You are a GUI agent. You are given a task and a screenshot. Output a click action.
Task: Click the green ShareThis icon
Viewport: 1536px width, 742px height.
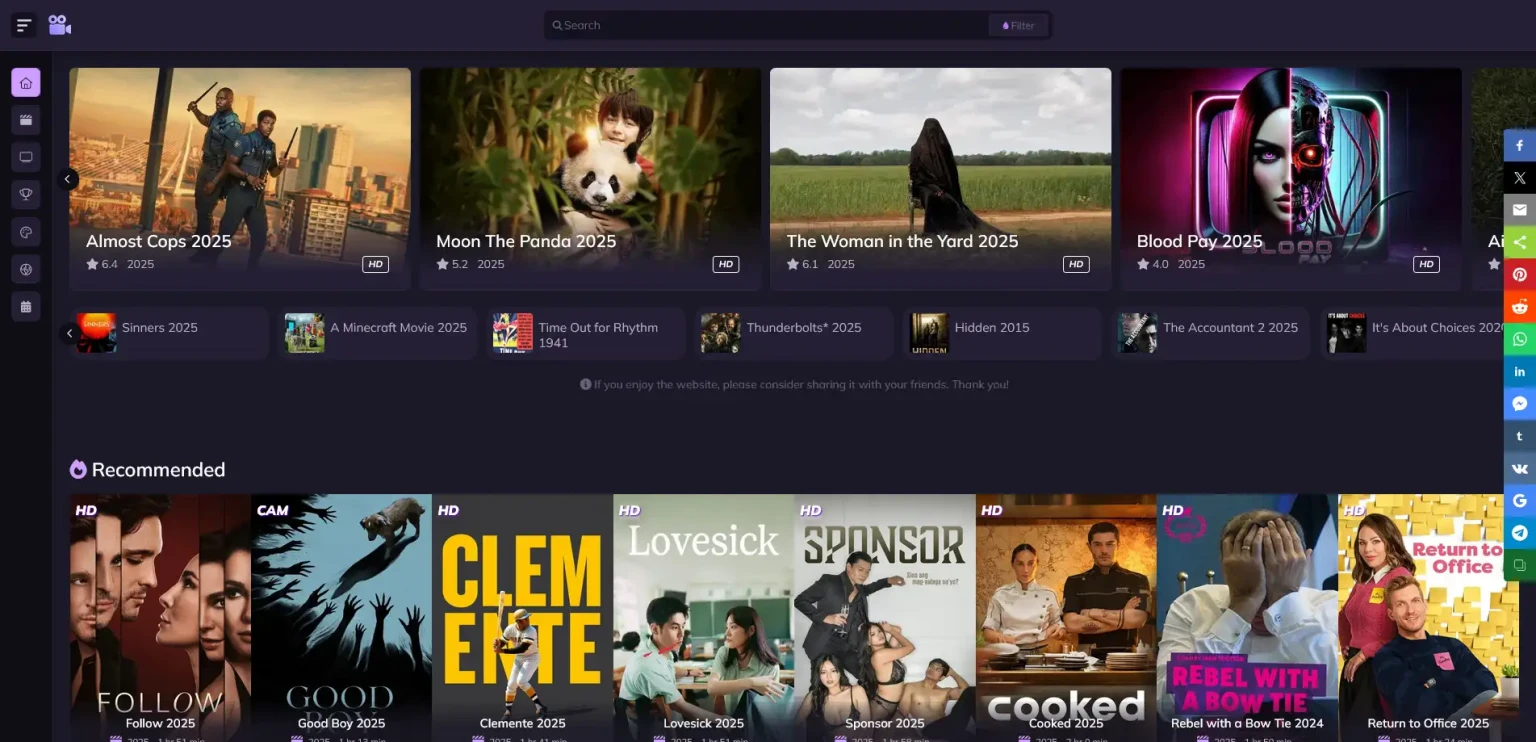tap(1520, 242)
